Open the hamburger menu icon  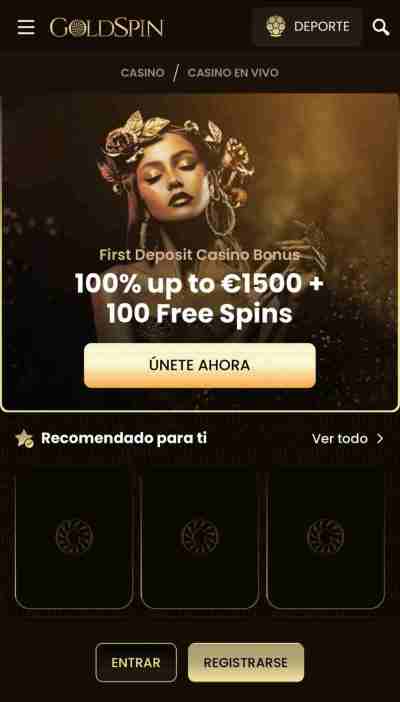point(26,27)
